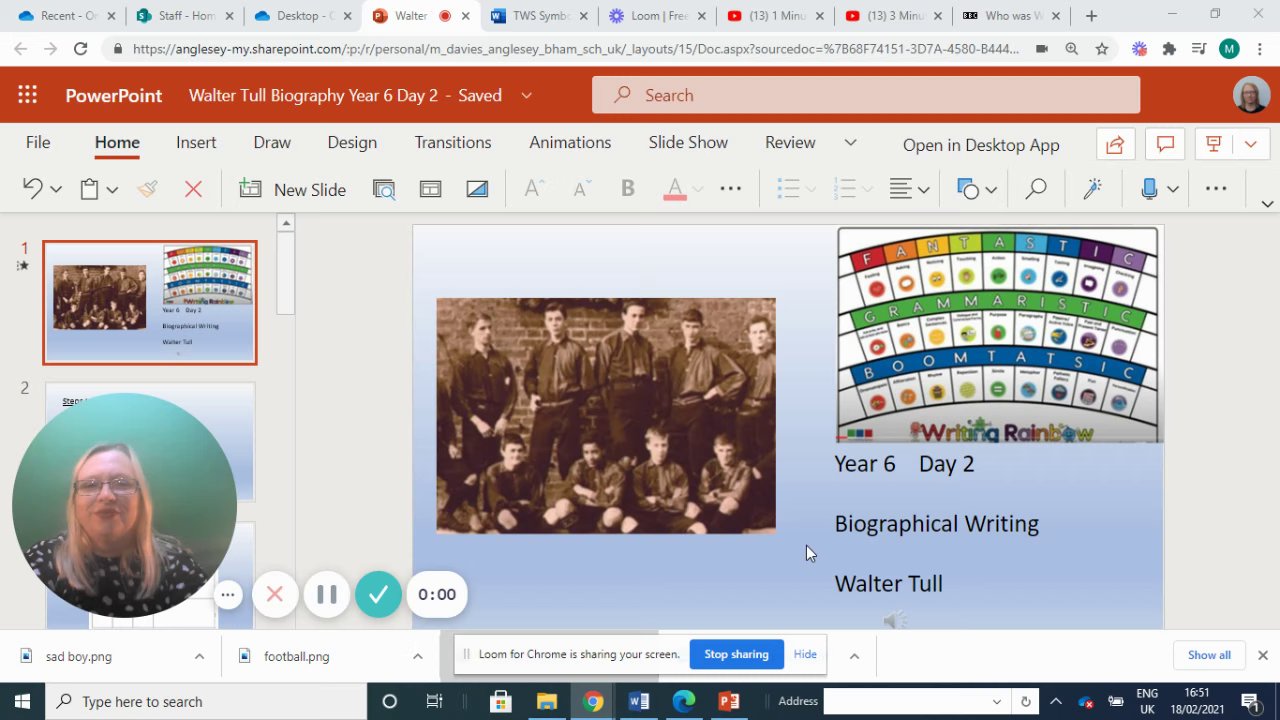This screenshot has height=720, width=1280.
Task: Toggle Bold formatting
Action: pyautogui.click(x=628, y=189)
